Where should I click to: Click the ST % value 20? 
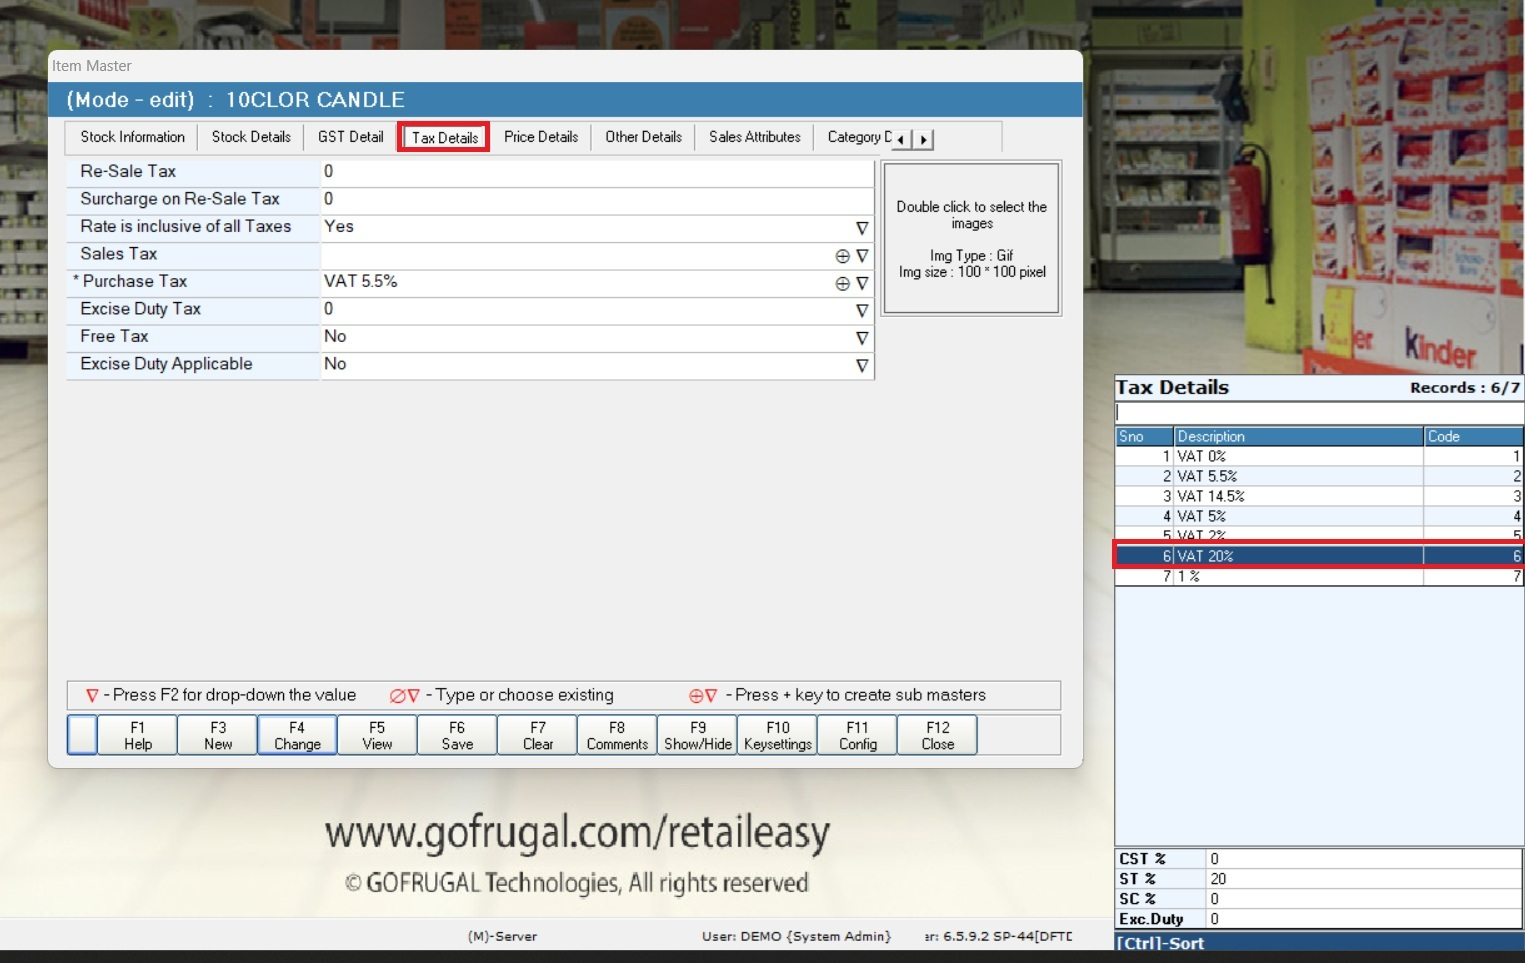tap(1364, 879)
